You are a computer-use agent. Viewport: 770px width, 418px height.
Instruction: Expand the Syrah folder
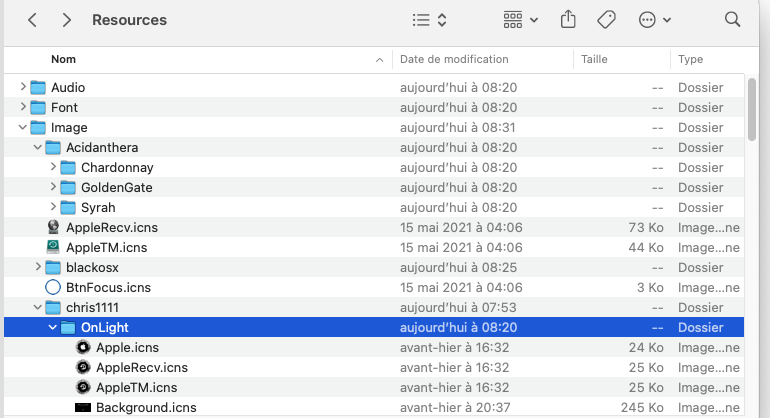click(53, 207)
